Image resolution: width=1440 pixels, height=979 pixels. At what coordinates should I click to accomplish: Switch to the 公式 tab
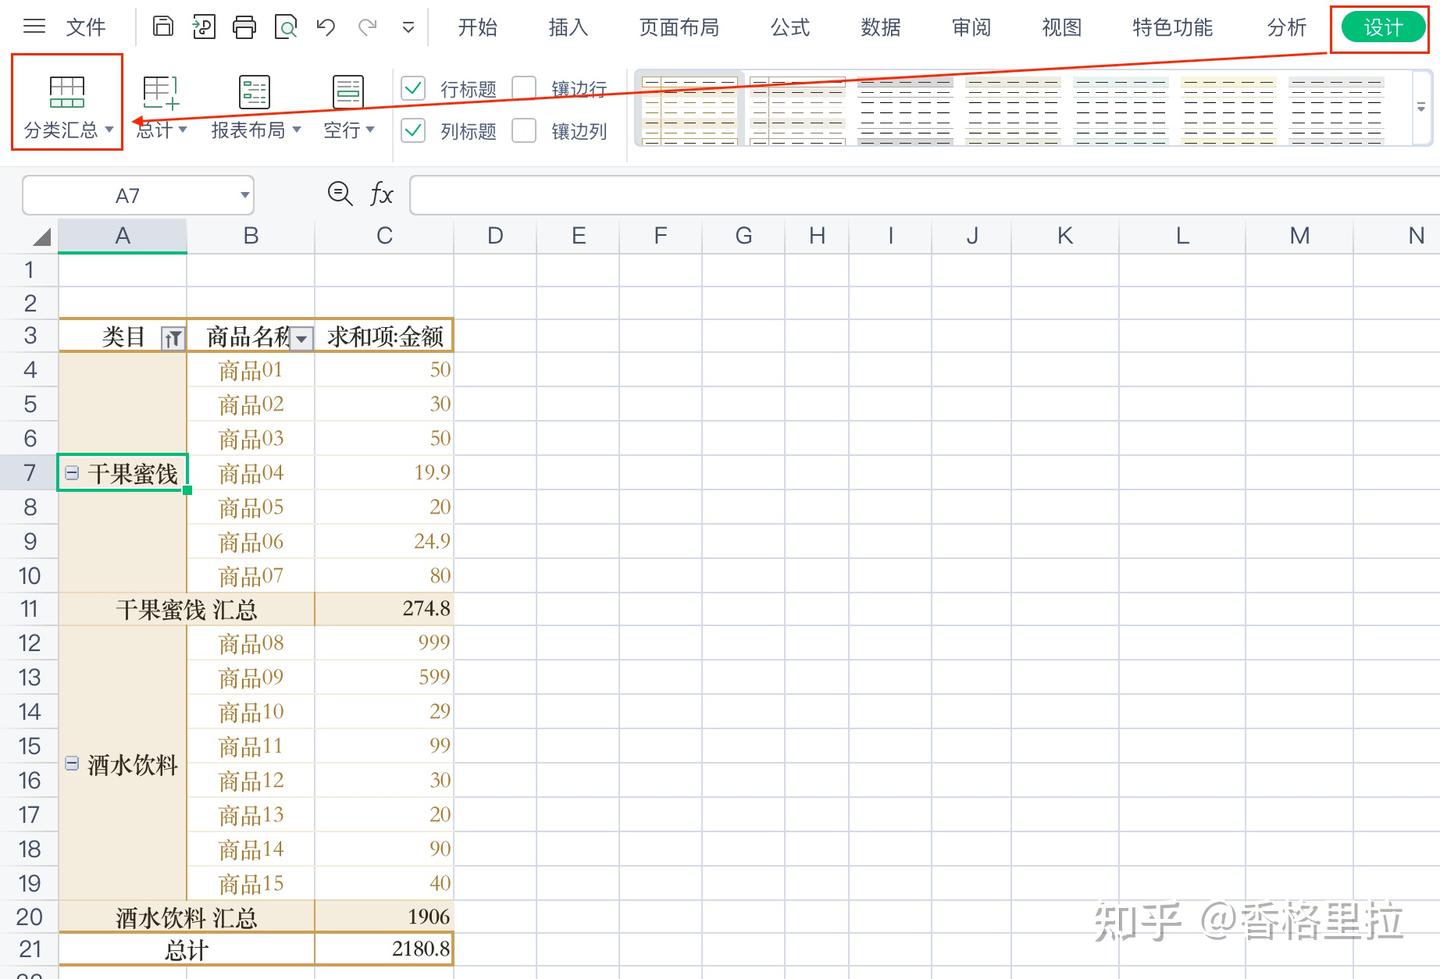pos(790,27)
